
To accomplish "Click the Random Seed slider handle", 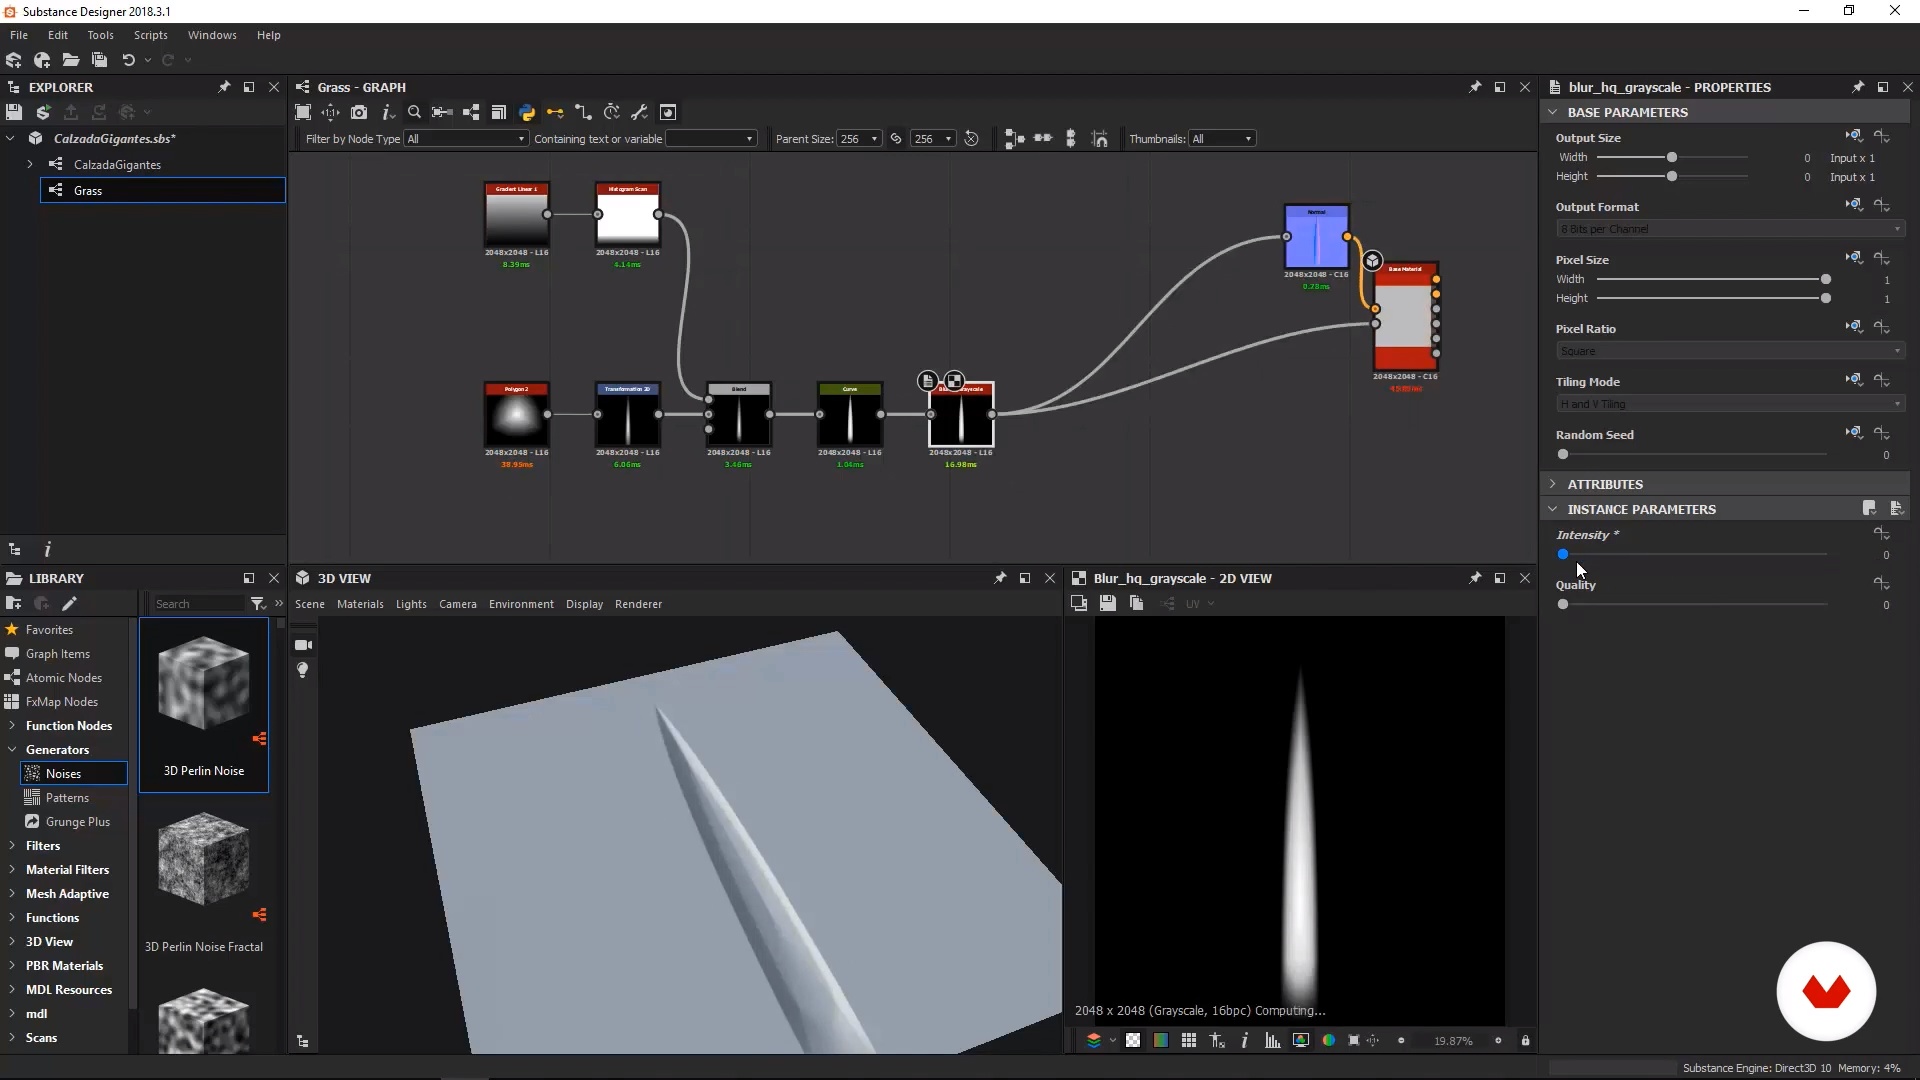I will pyautogui.click(x=1563, y=455).
